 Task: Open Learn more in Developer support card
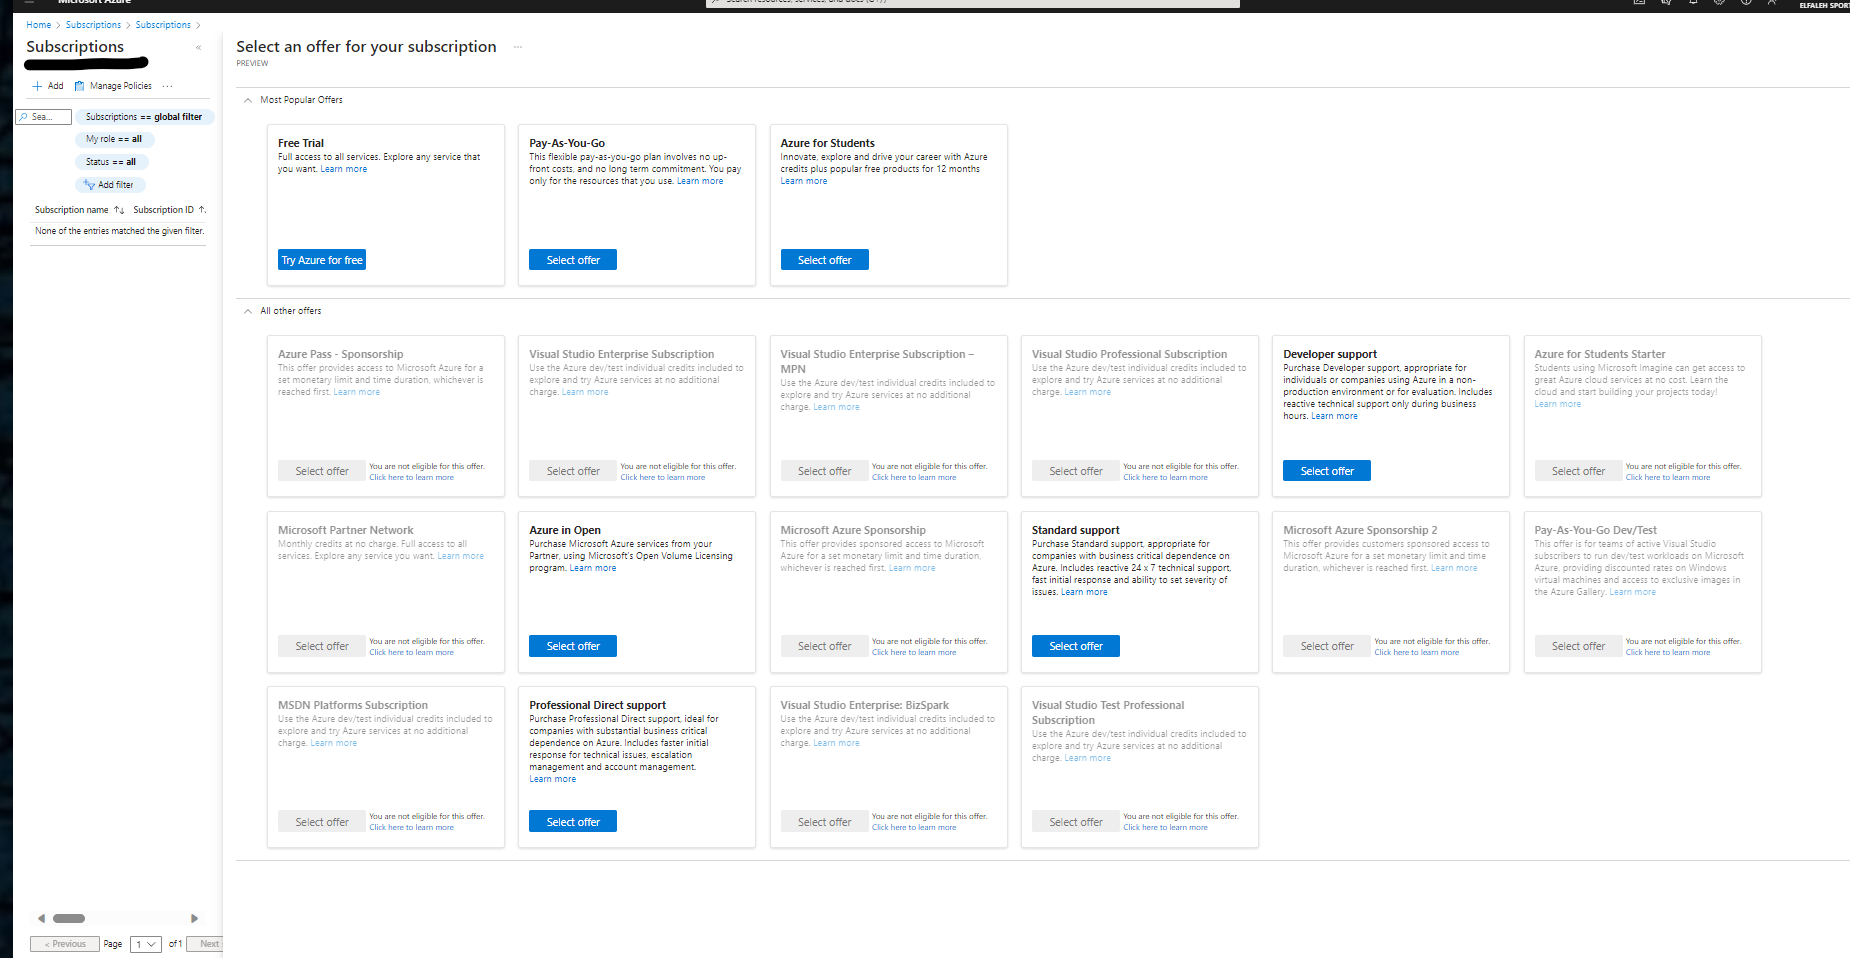pyautogui.click(x=1335, y=416)
